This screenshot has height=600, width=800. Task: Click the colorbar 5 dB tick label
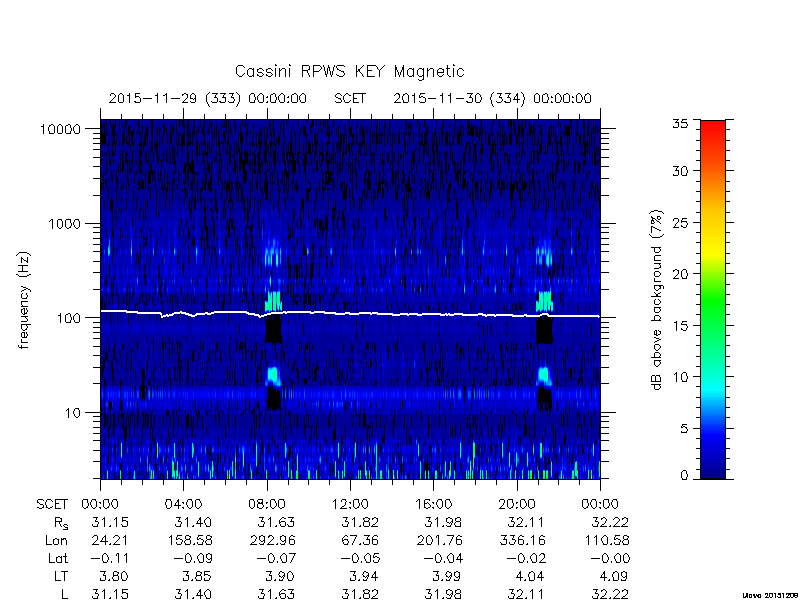pyautogui.click(x=684, y=429)
